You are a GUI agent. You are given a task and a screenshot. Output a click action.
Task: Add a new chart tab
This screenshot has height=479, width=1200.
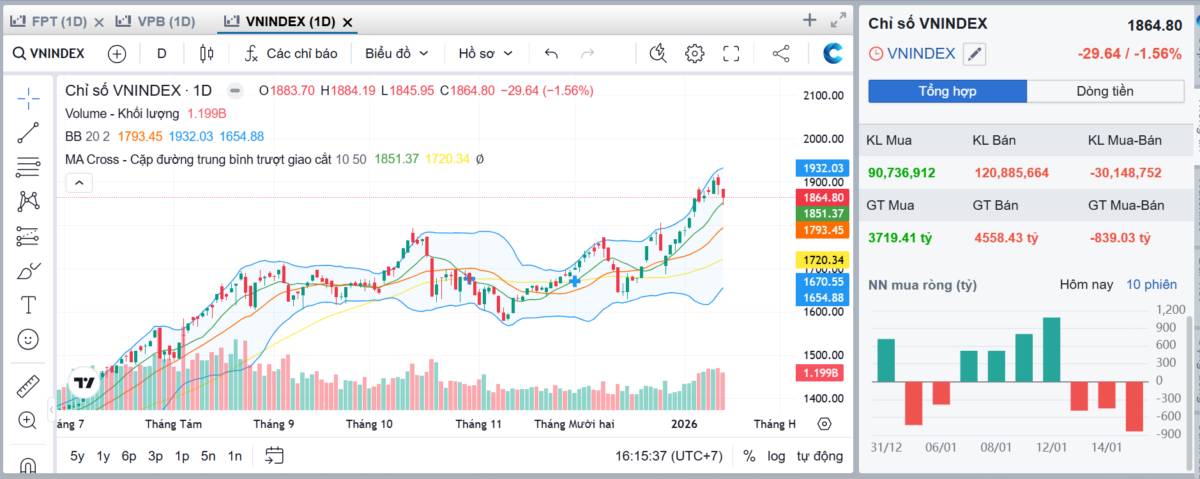click(x=810, y=20)
